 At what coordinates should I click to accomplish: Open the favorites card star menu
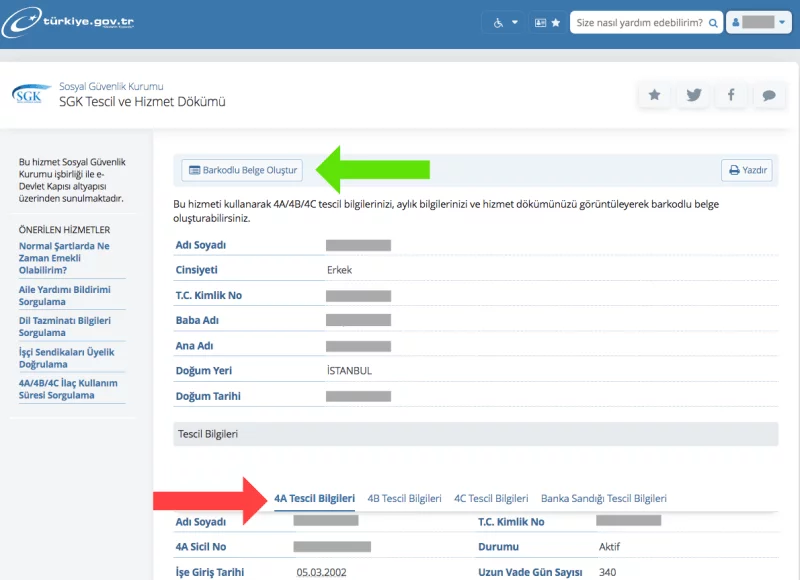point(547,22)
